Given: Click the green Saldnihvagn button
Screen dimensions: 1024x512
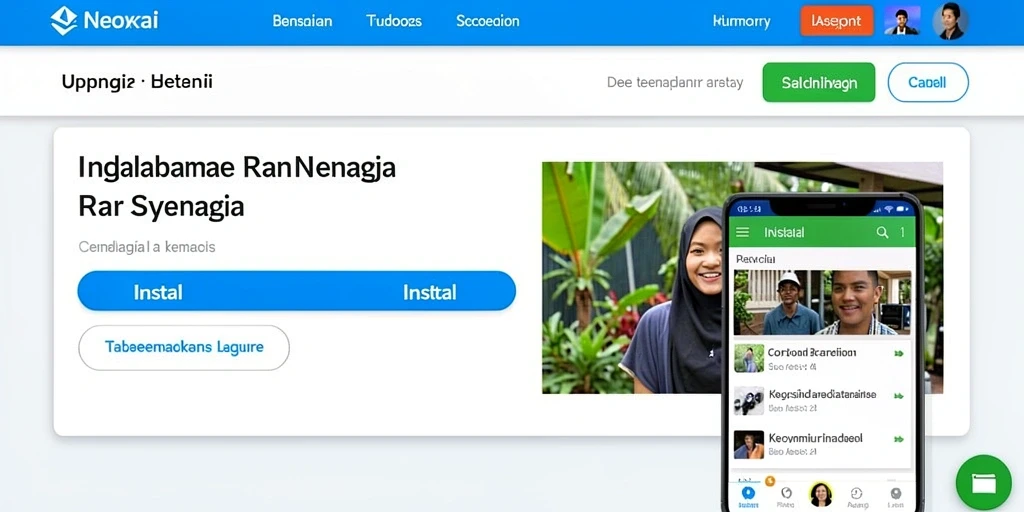Looking at the screenshot, I should (818, 82).
